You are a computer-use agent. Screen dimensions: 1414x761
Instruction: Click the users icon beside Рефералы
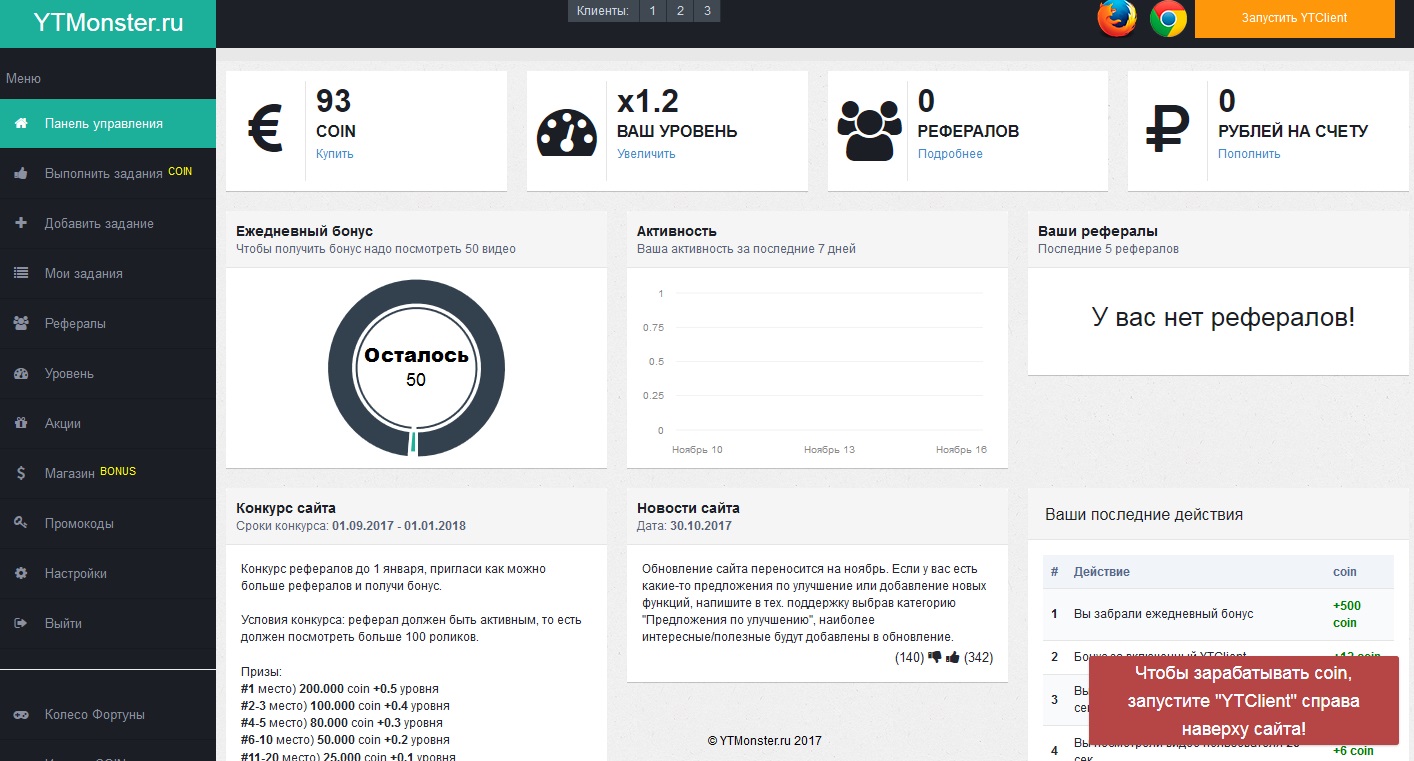21,323
